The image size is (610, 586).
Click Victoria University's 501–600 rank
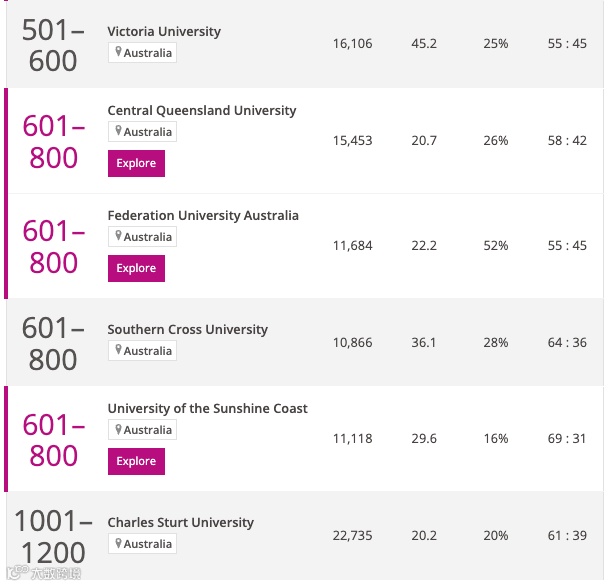pyautogui.click(x=50, y=45)
